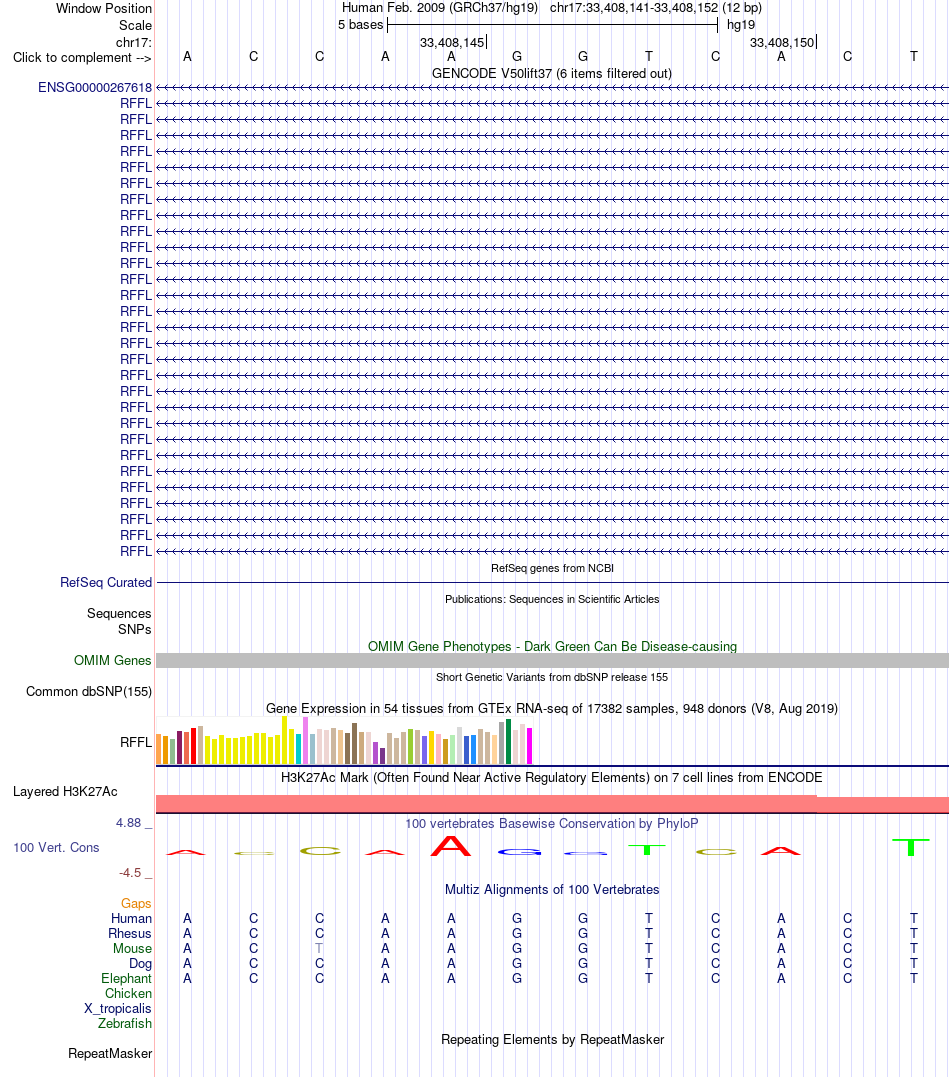Click the H3K27Ac Mark ENCODE track title
The image size is (950, 1077).
pos(552,778)
